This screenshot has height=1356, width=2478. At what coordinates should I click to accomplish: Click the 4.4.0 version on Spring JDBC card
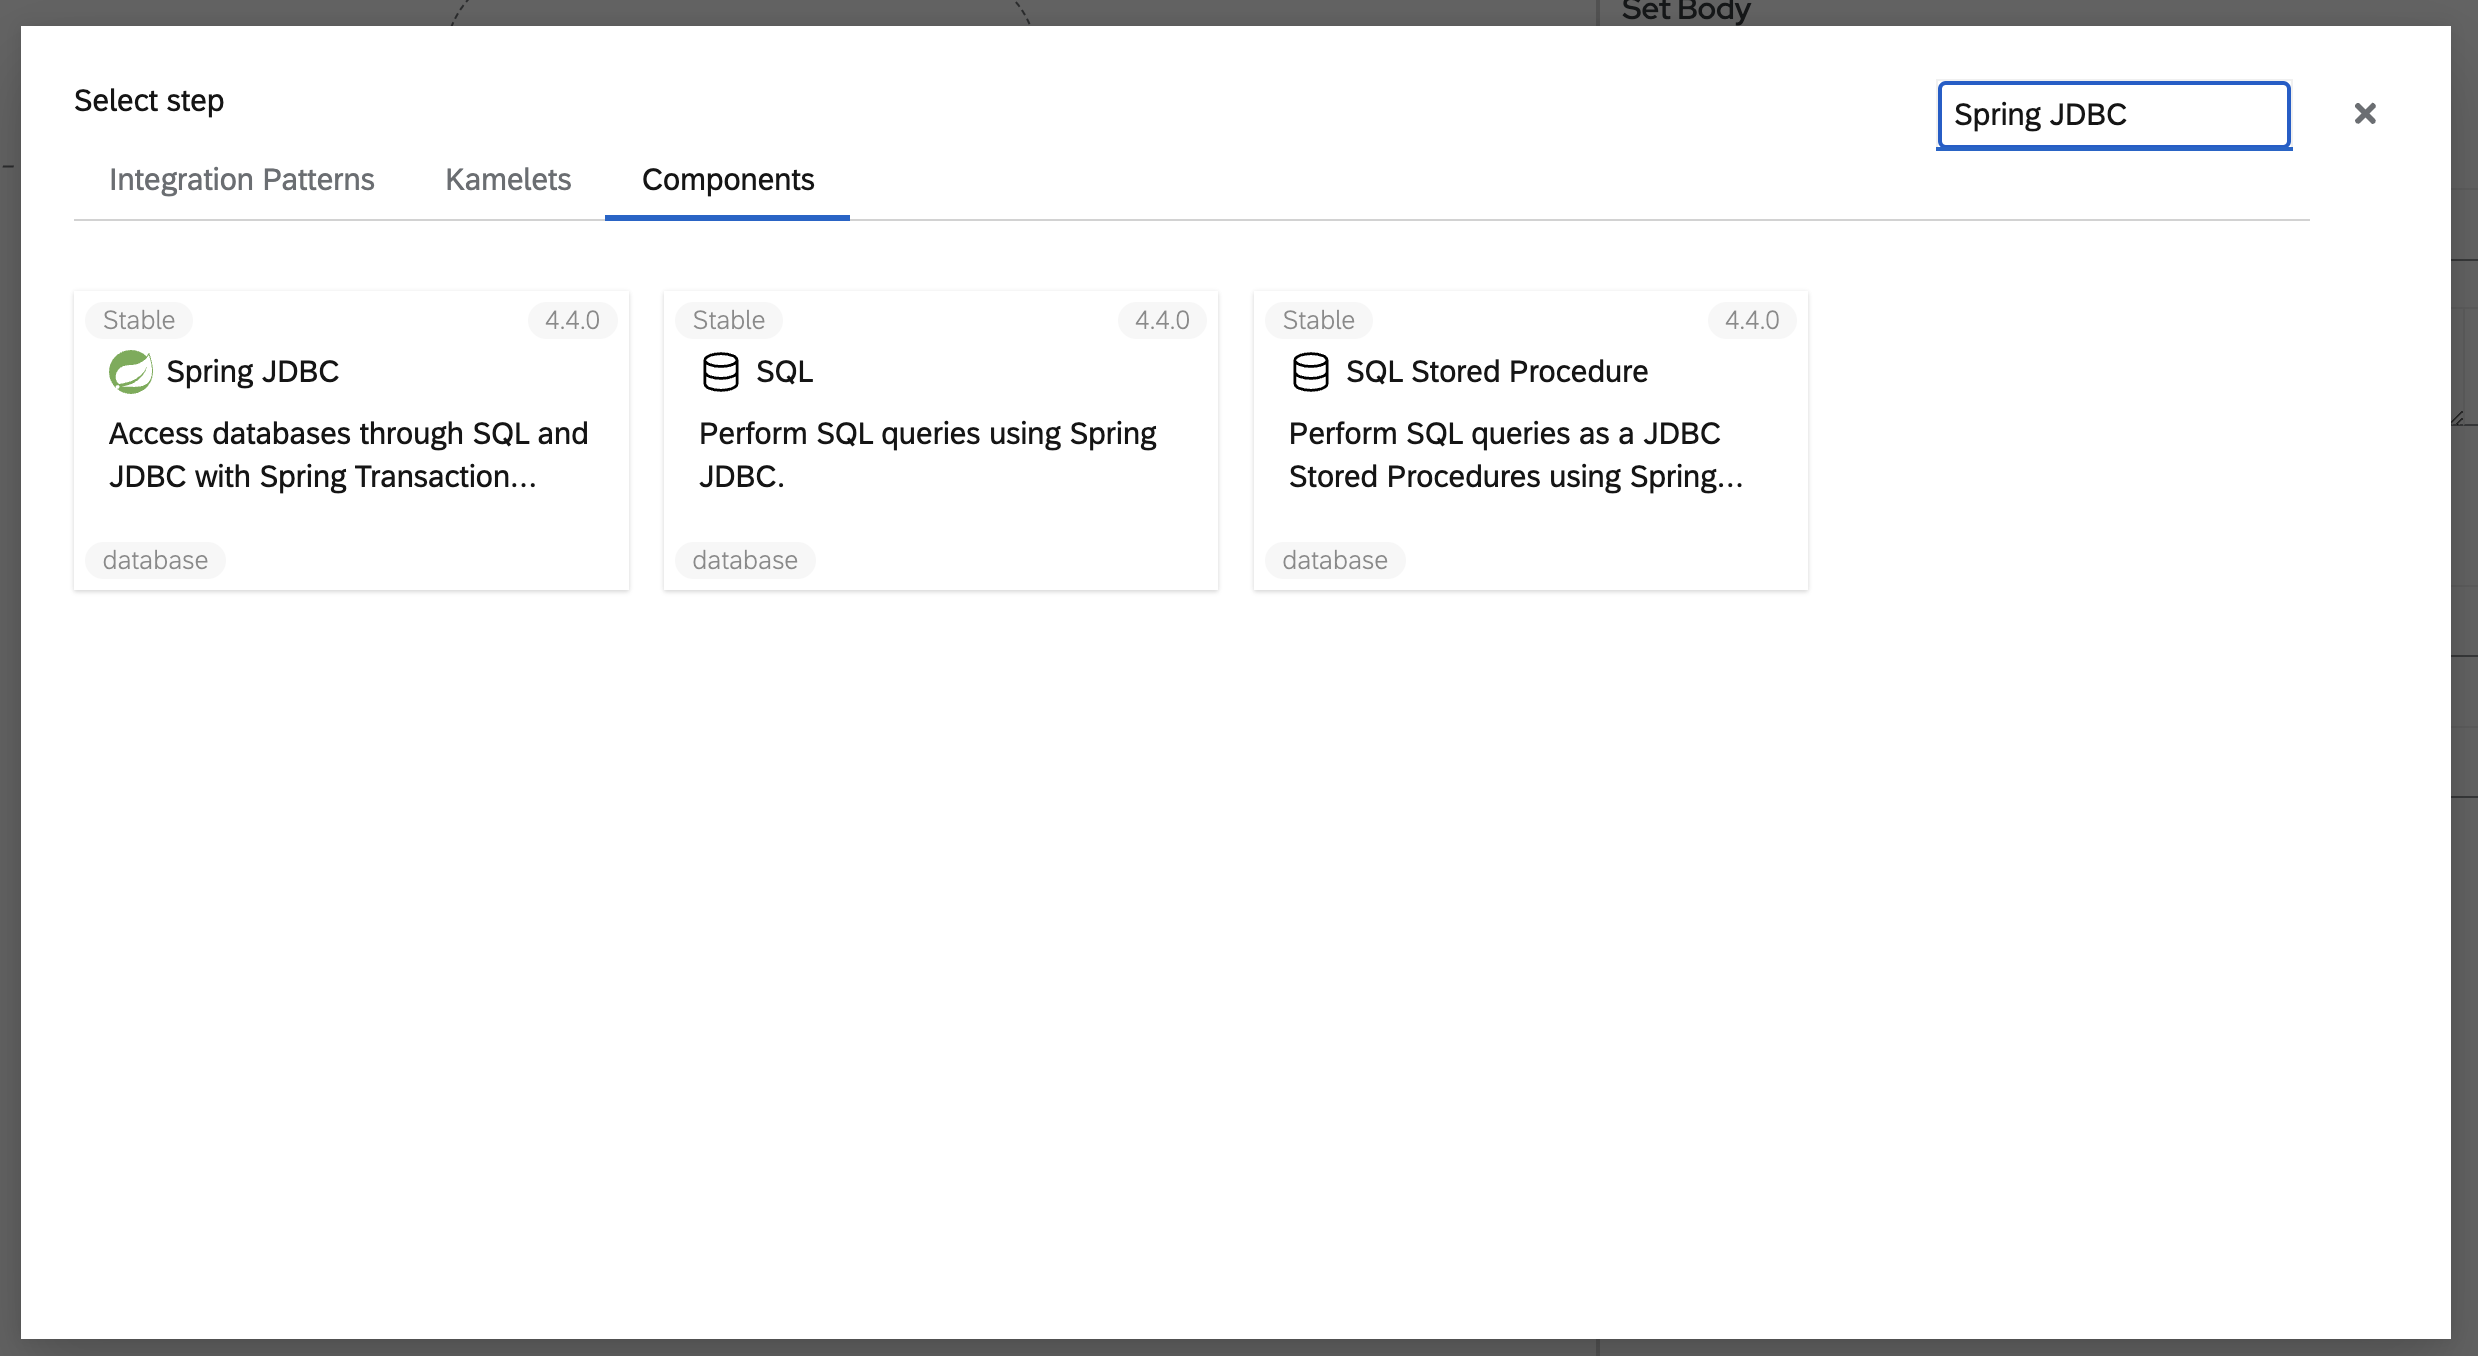pyautogui.click(x=572, y=320)
